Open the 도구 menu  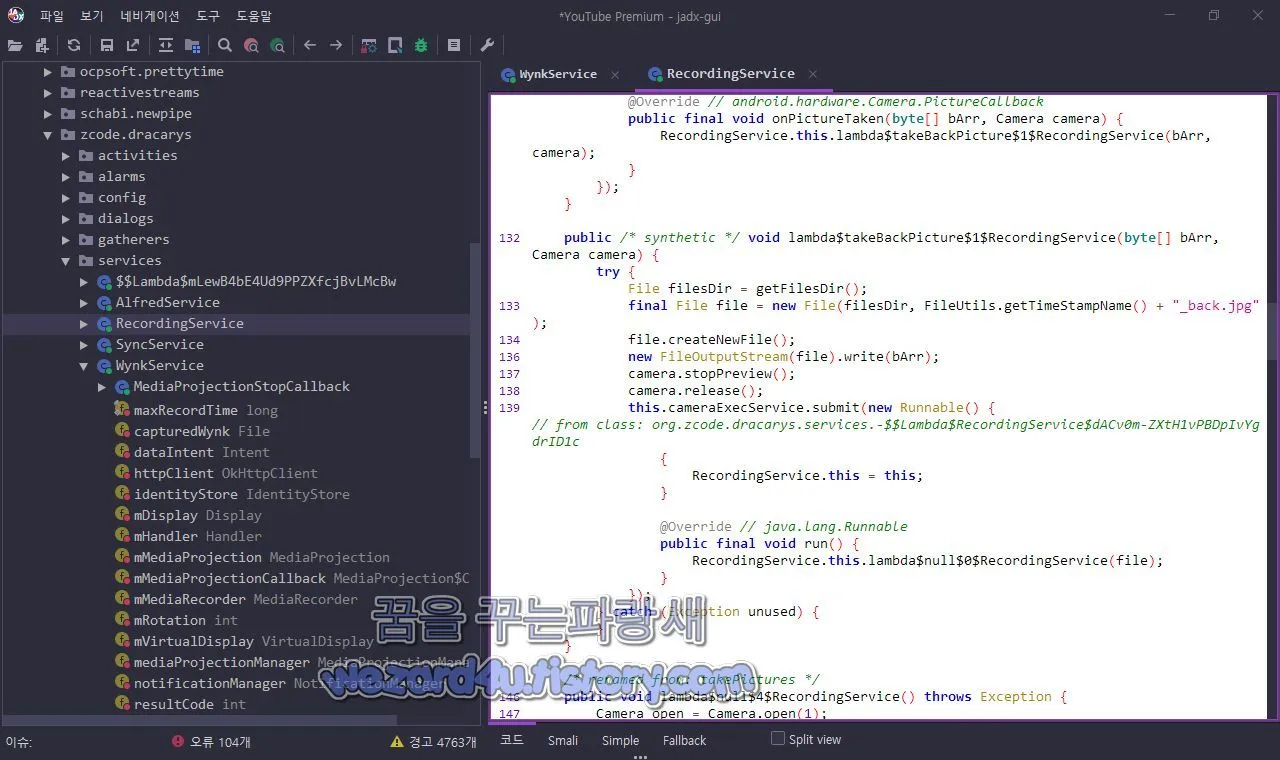click(208, 16)
